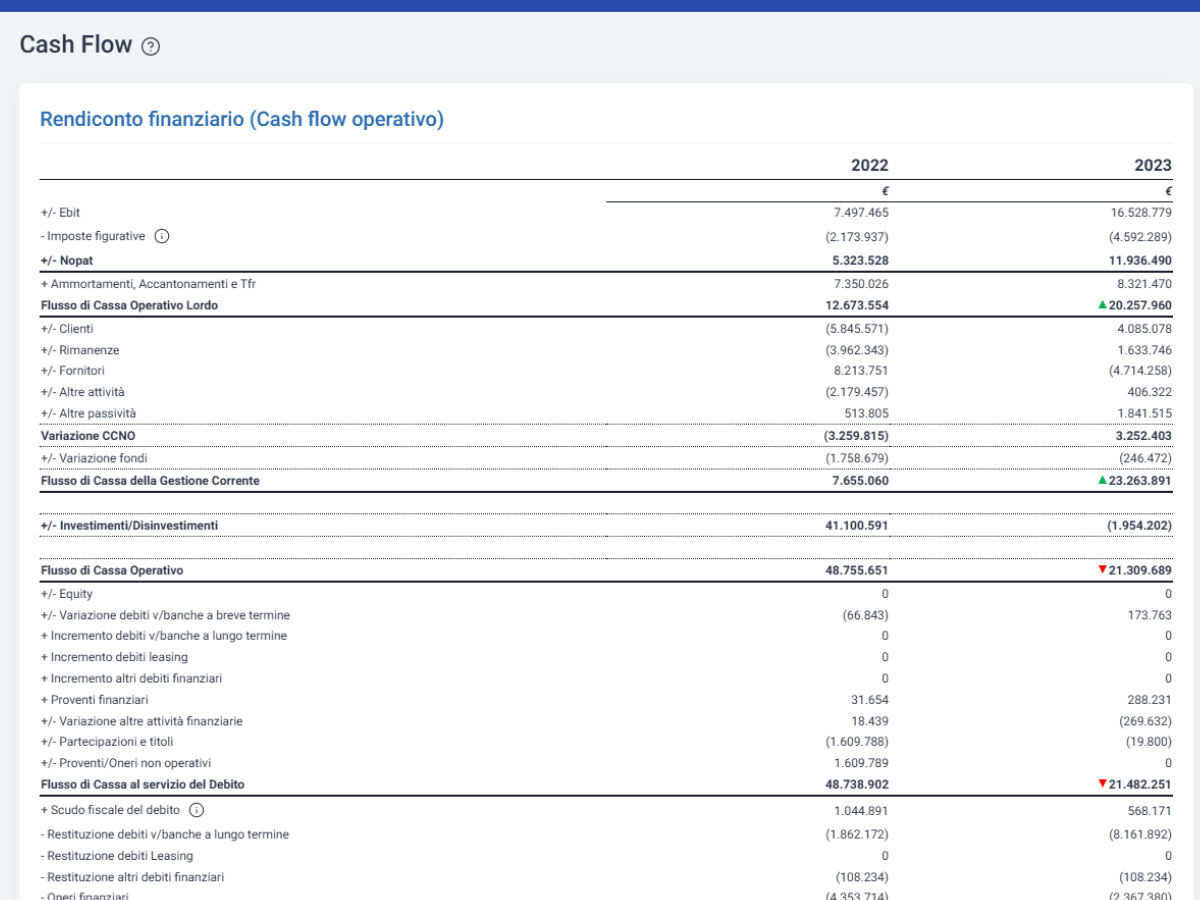This screenshot has width=1200, height=900.
Task: Click green up arrow at Gestione Corrente 2023
Action: click(x=1102, y=480)
